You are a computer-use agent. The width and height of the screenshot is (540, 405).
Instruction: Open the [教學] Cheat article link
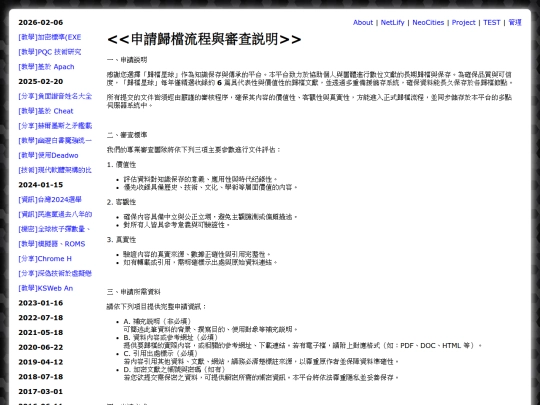point(46,111)
